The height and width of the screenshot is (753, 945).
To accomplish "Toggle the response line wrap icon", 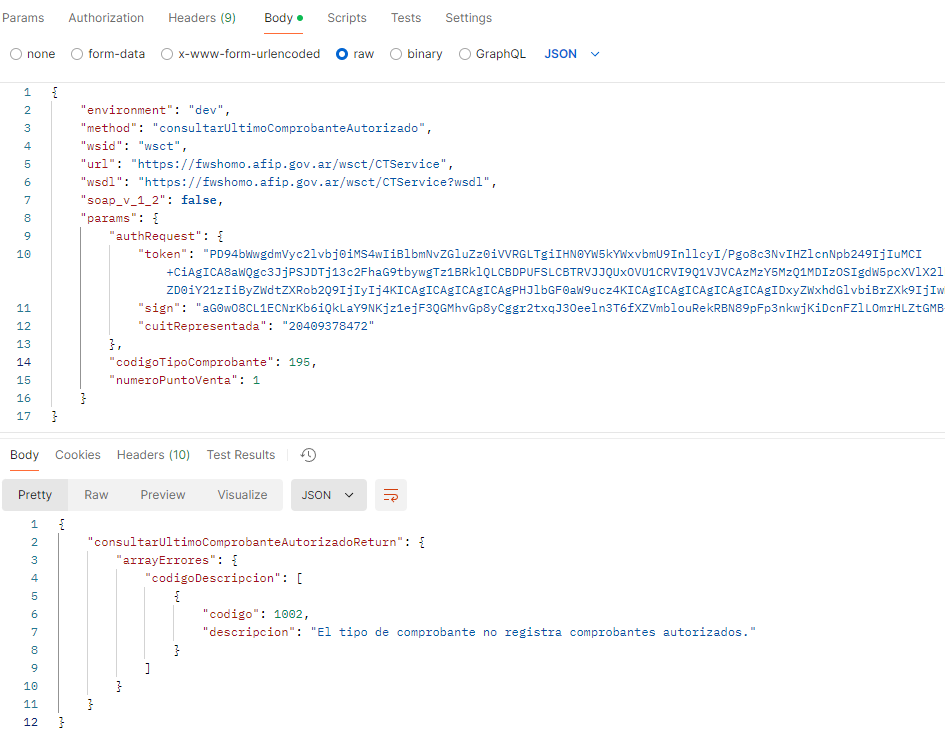I will coord(391,495).
